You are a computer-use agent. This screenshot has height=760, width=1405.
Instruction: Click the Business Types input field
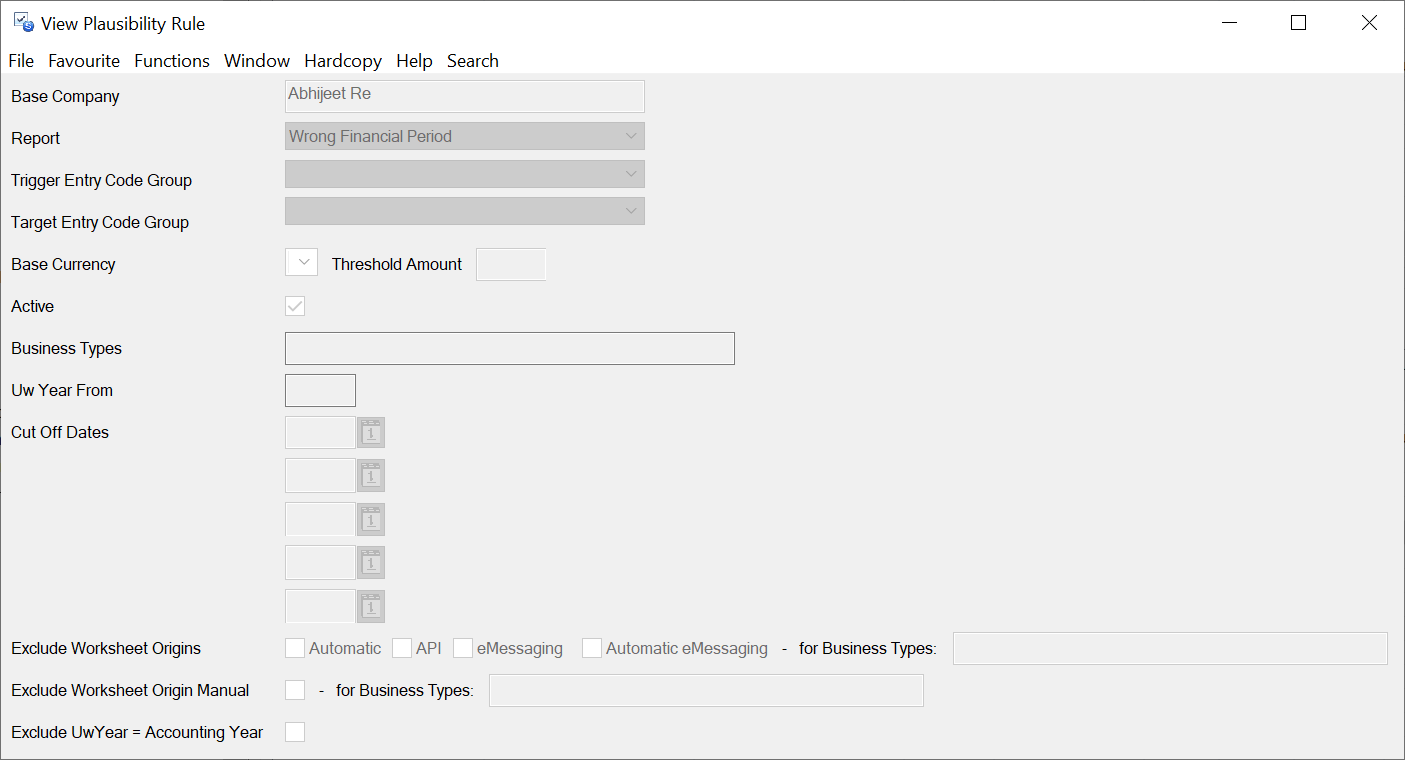[x=509, y=349]
